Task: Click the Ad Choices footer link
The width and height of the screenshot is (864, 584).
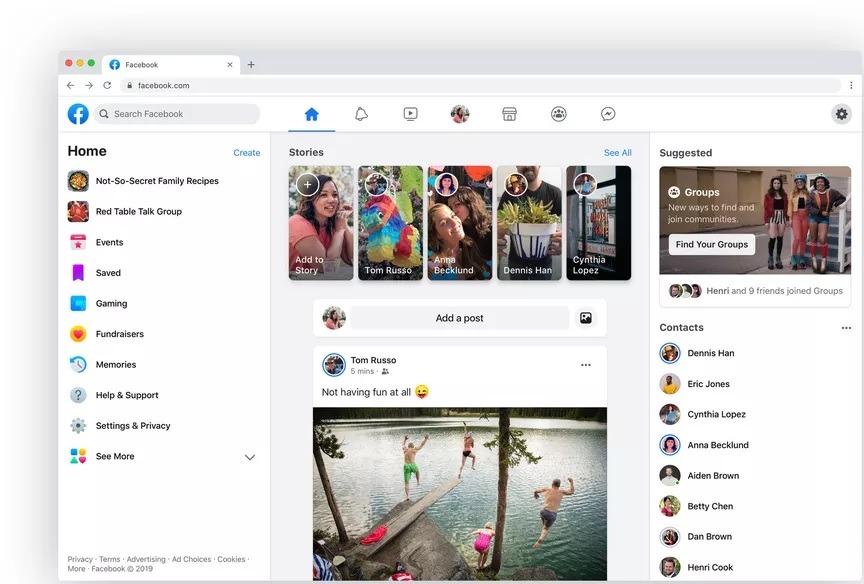Action: pos(191,559)
